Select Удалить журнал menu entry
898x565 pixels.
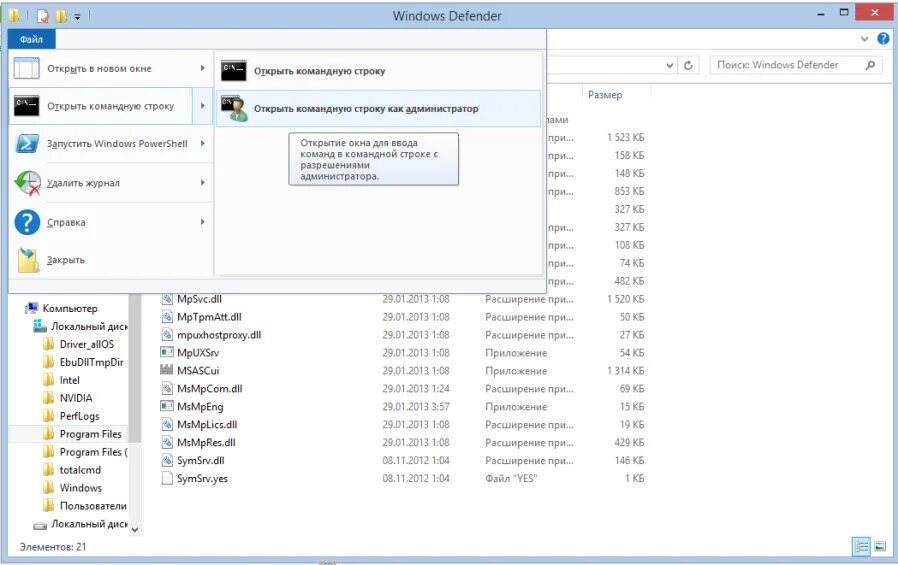pos(110,183)
